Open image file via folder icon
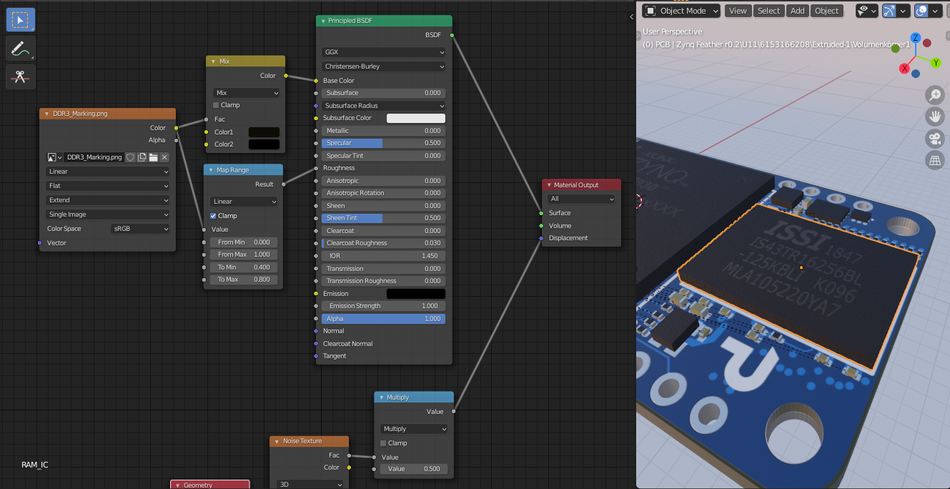Image resolution: width=950 pixels, height=489 pixels. pos(153,157)
